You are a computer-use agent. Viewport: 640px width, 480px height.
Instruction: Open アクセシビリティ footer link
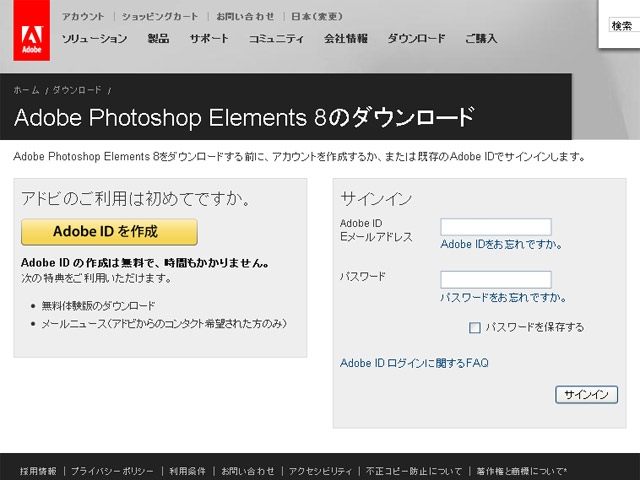point(320,471)
